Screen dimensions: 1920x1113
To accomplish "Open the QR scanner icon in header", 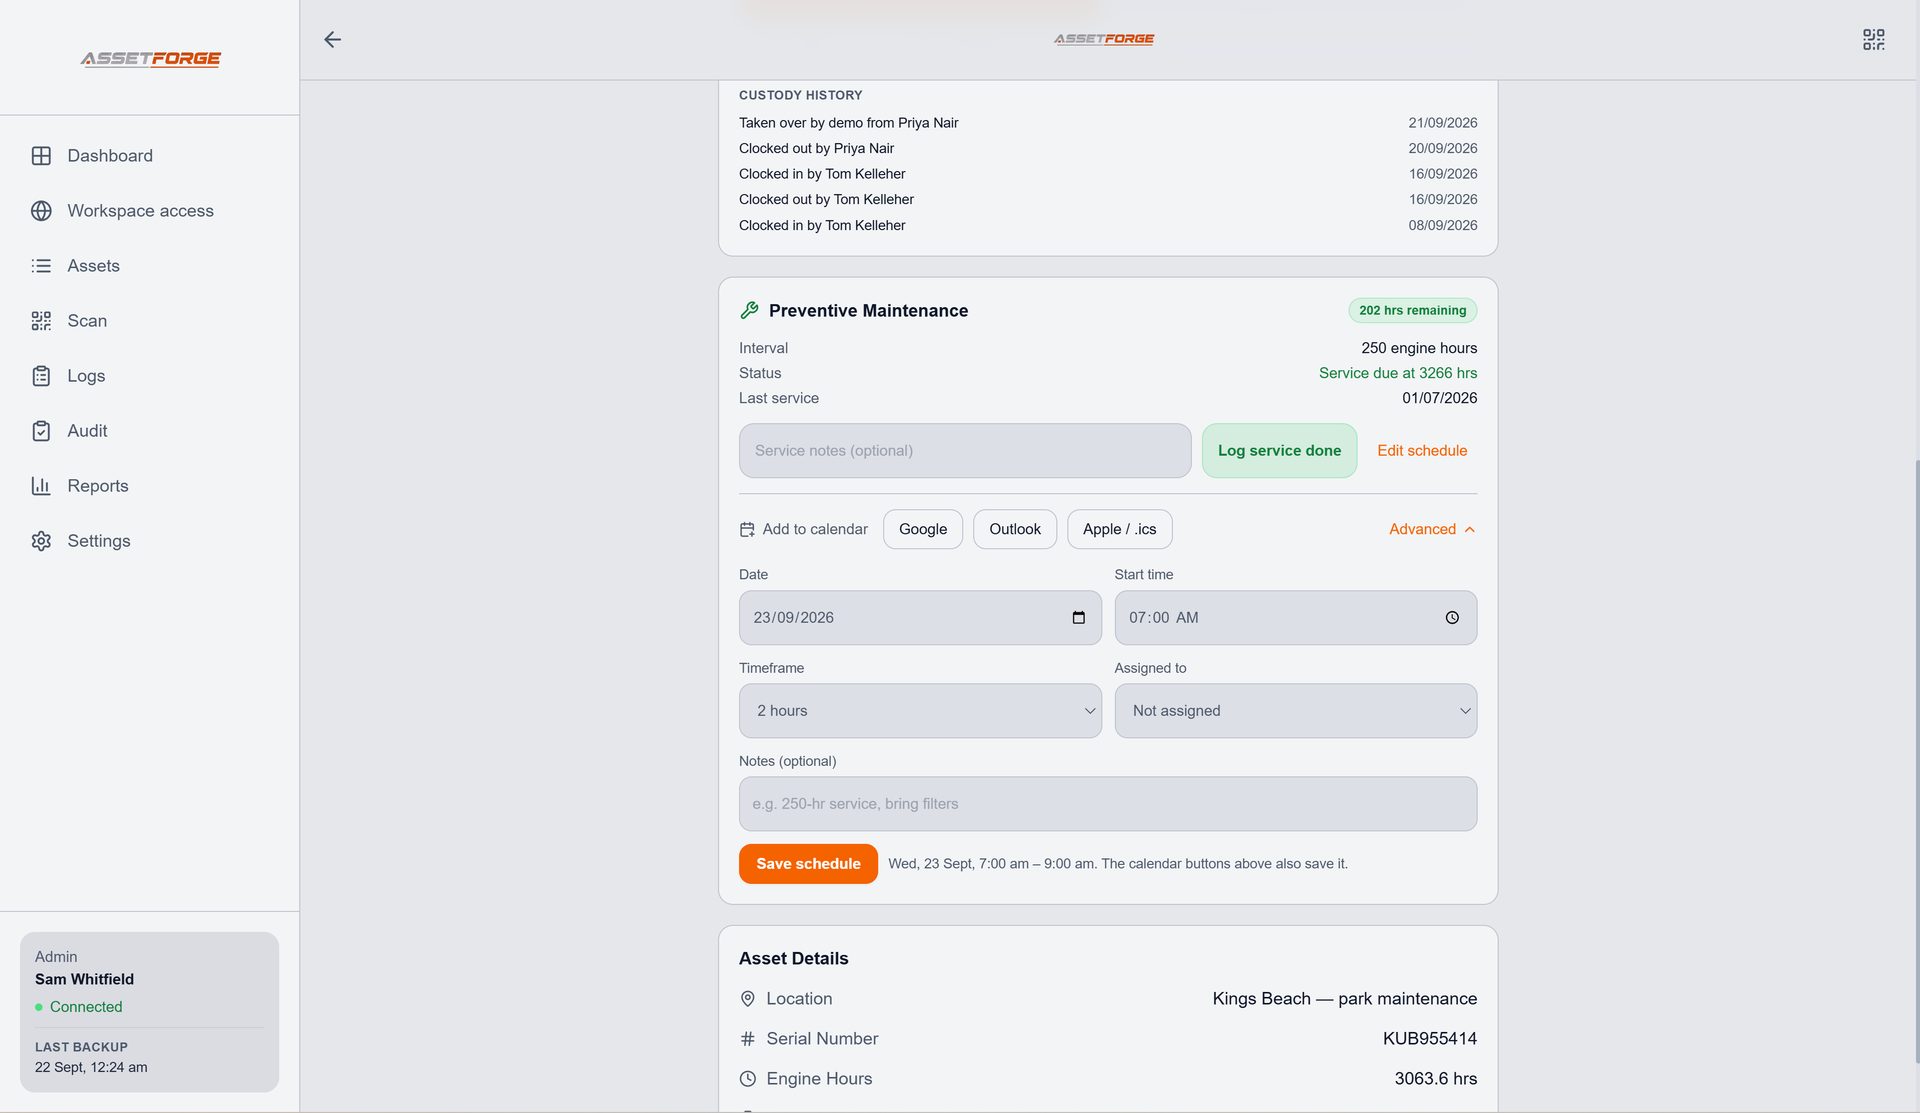I will 1873,39.
